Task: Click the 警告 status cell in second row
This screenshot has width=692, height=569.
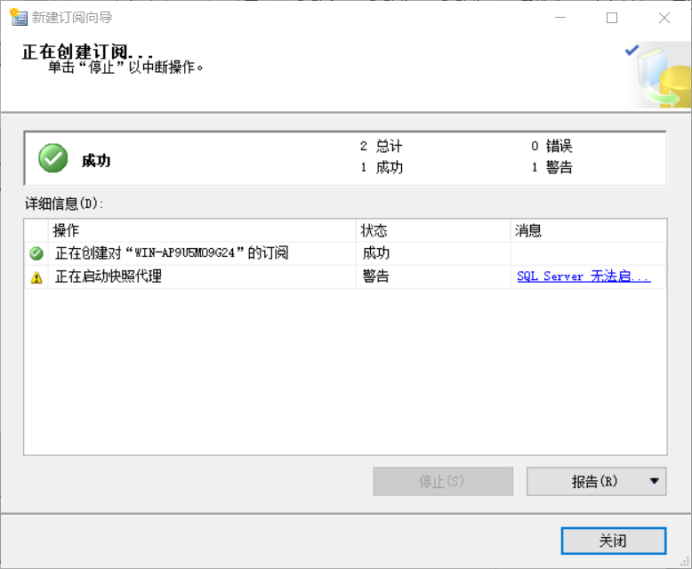Action: pyautogui.click(x=376, y=277)
